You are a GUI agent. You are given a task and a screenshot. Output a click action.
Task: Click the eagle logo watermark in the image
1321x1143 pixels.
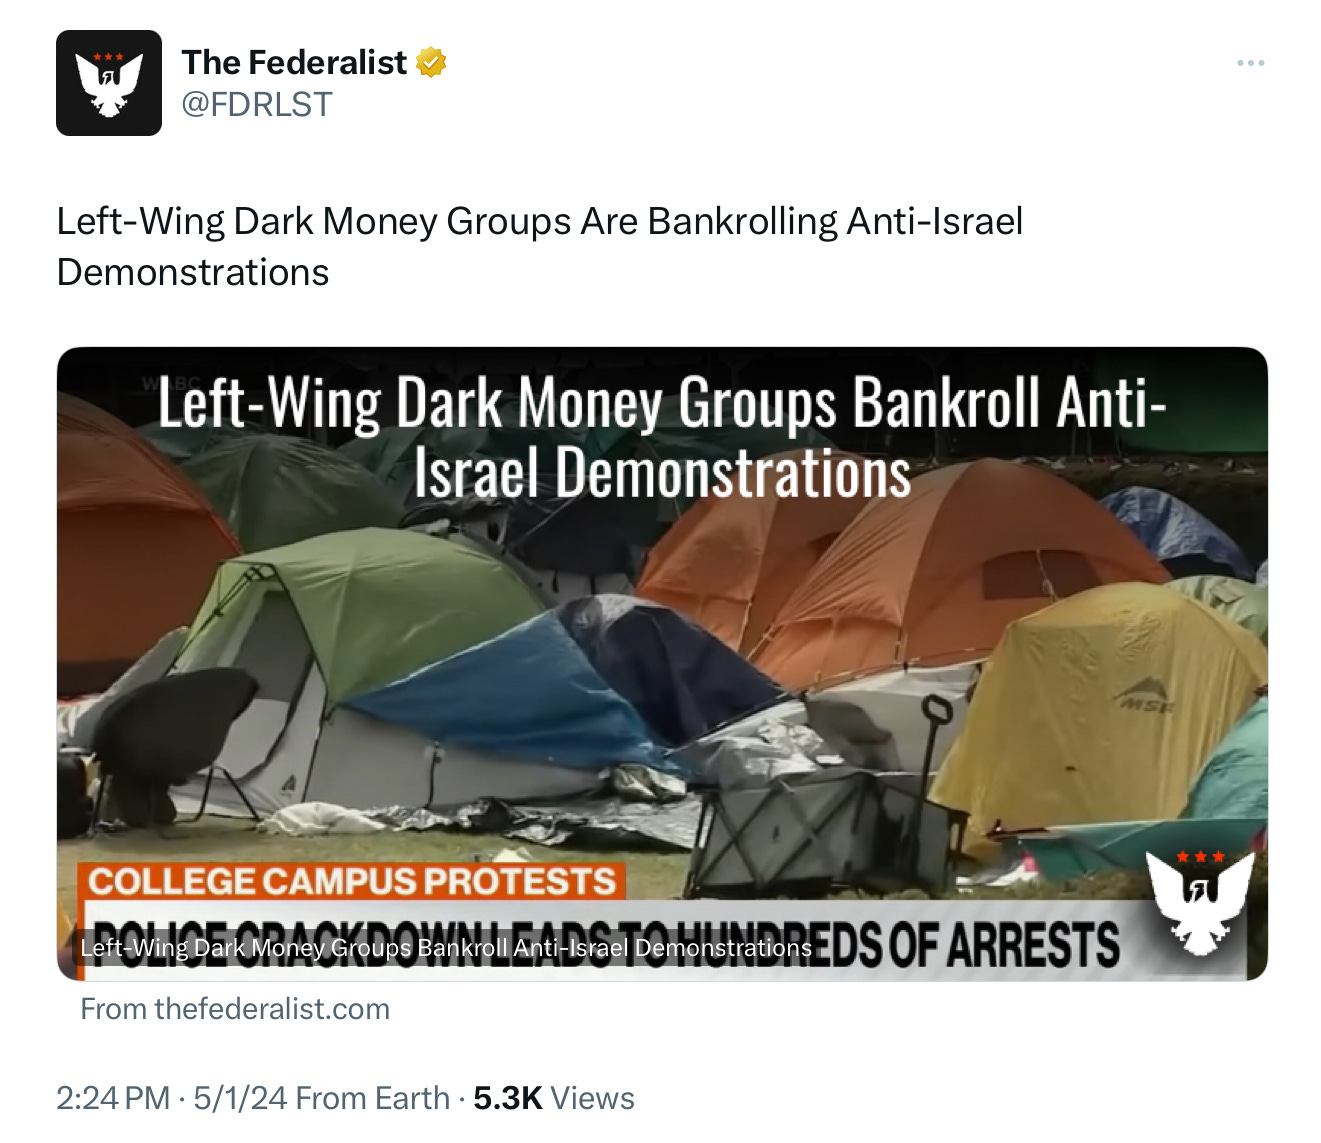click(1198, 900)
